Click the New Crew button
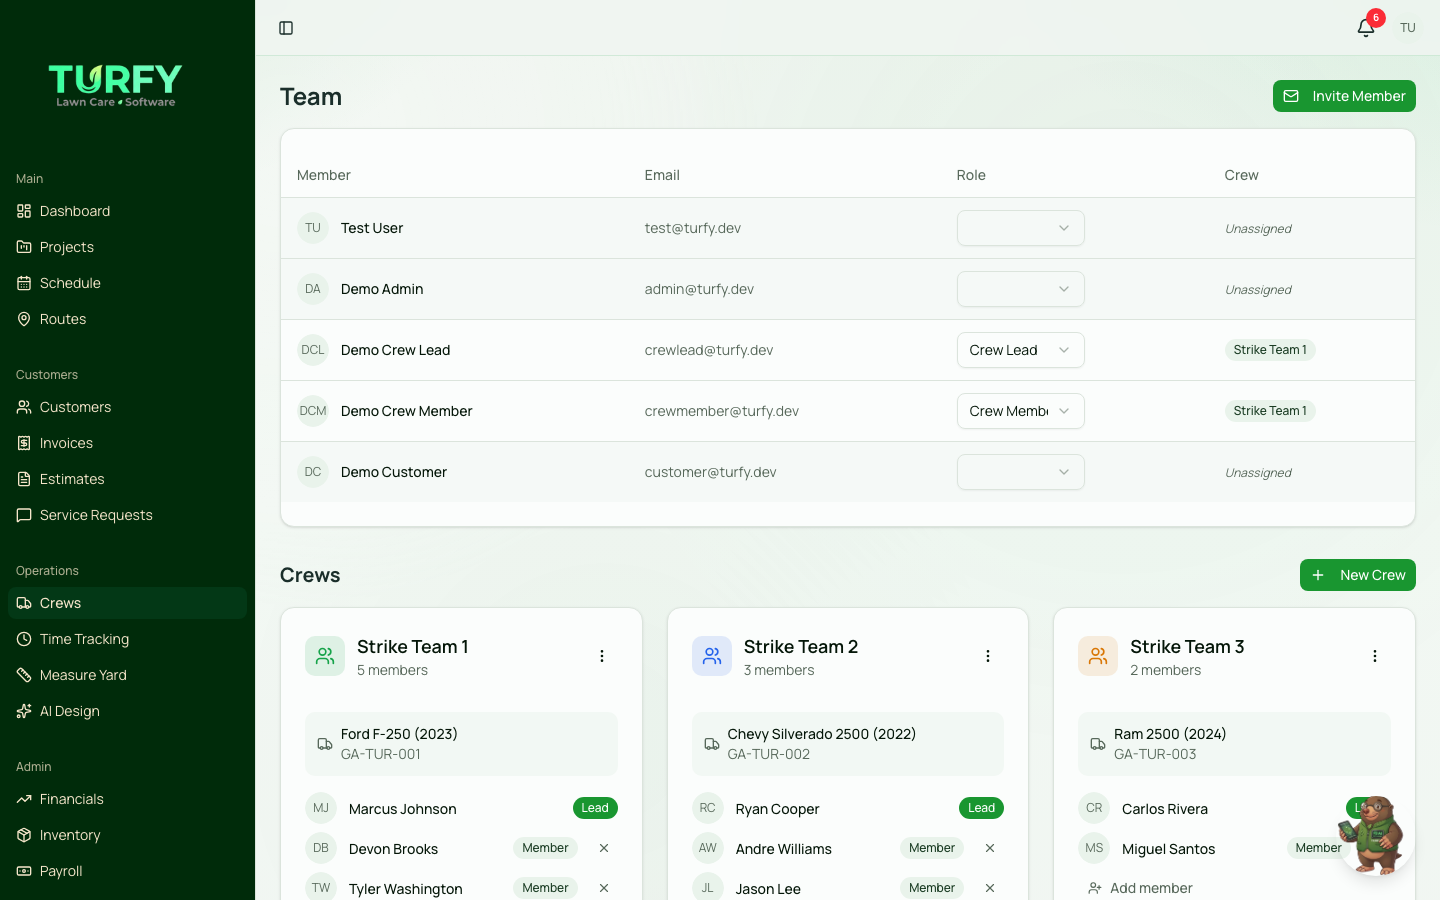The image size is (1440, 900). [1358, 575]
